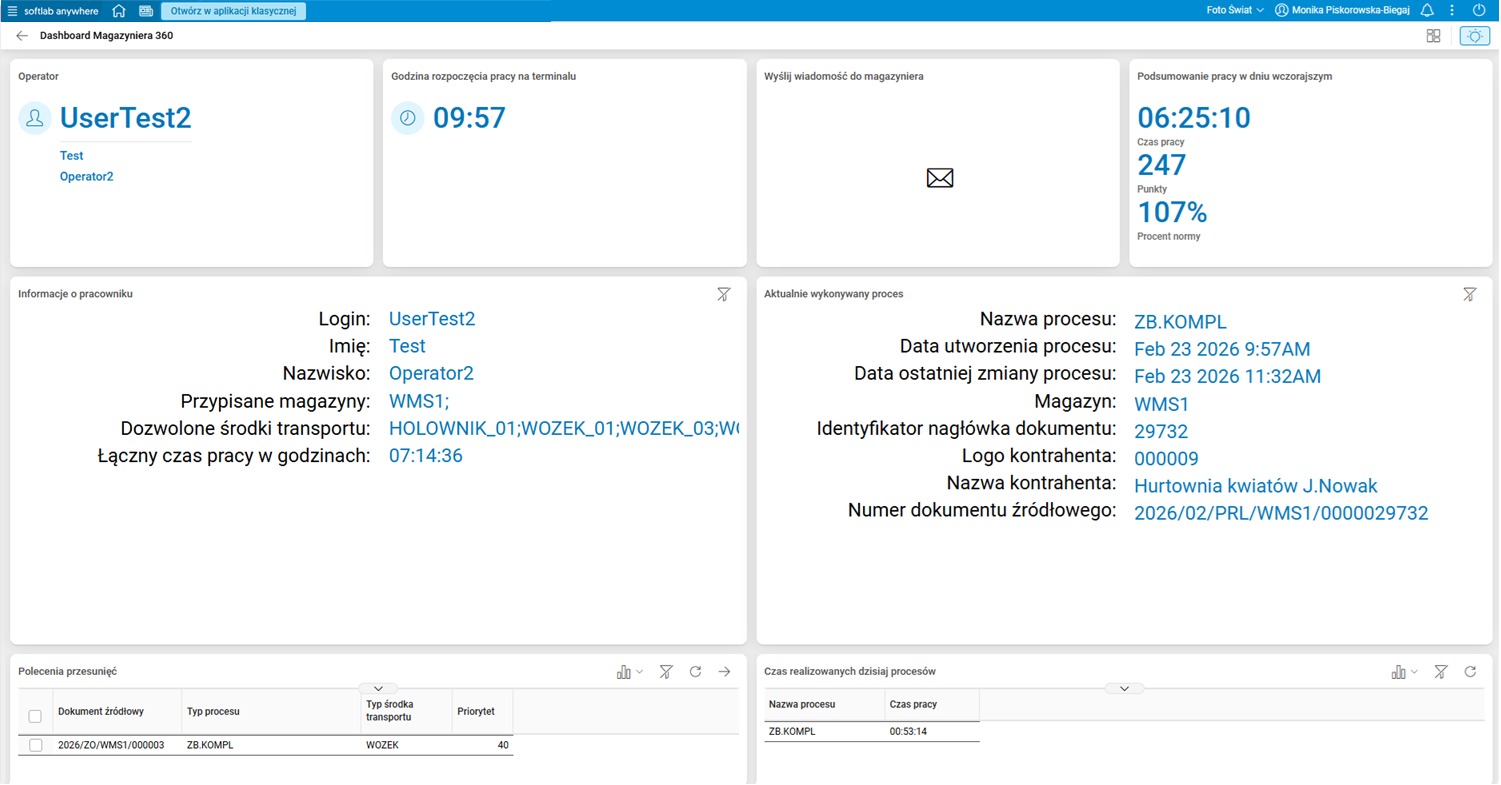The width and height of the screenshot is (1501, 785).
Task: Click the operator avatar icon beside UserTest2
Action: coord(35,118)
